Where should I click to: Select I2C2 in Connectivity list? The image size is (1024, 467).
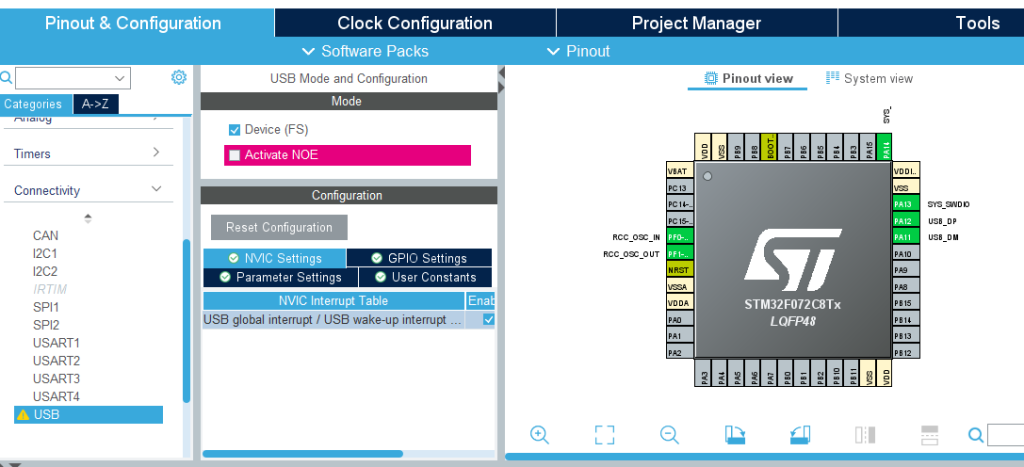[x=46, y=271]
